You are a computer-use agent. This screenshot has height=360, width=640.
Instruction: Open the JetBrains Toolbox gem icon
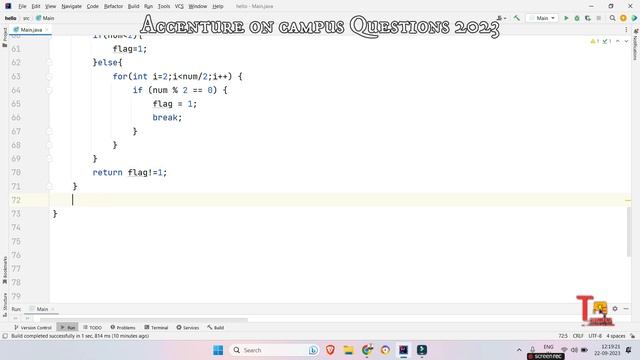[634, 18]
